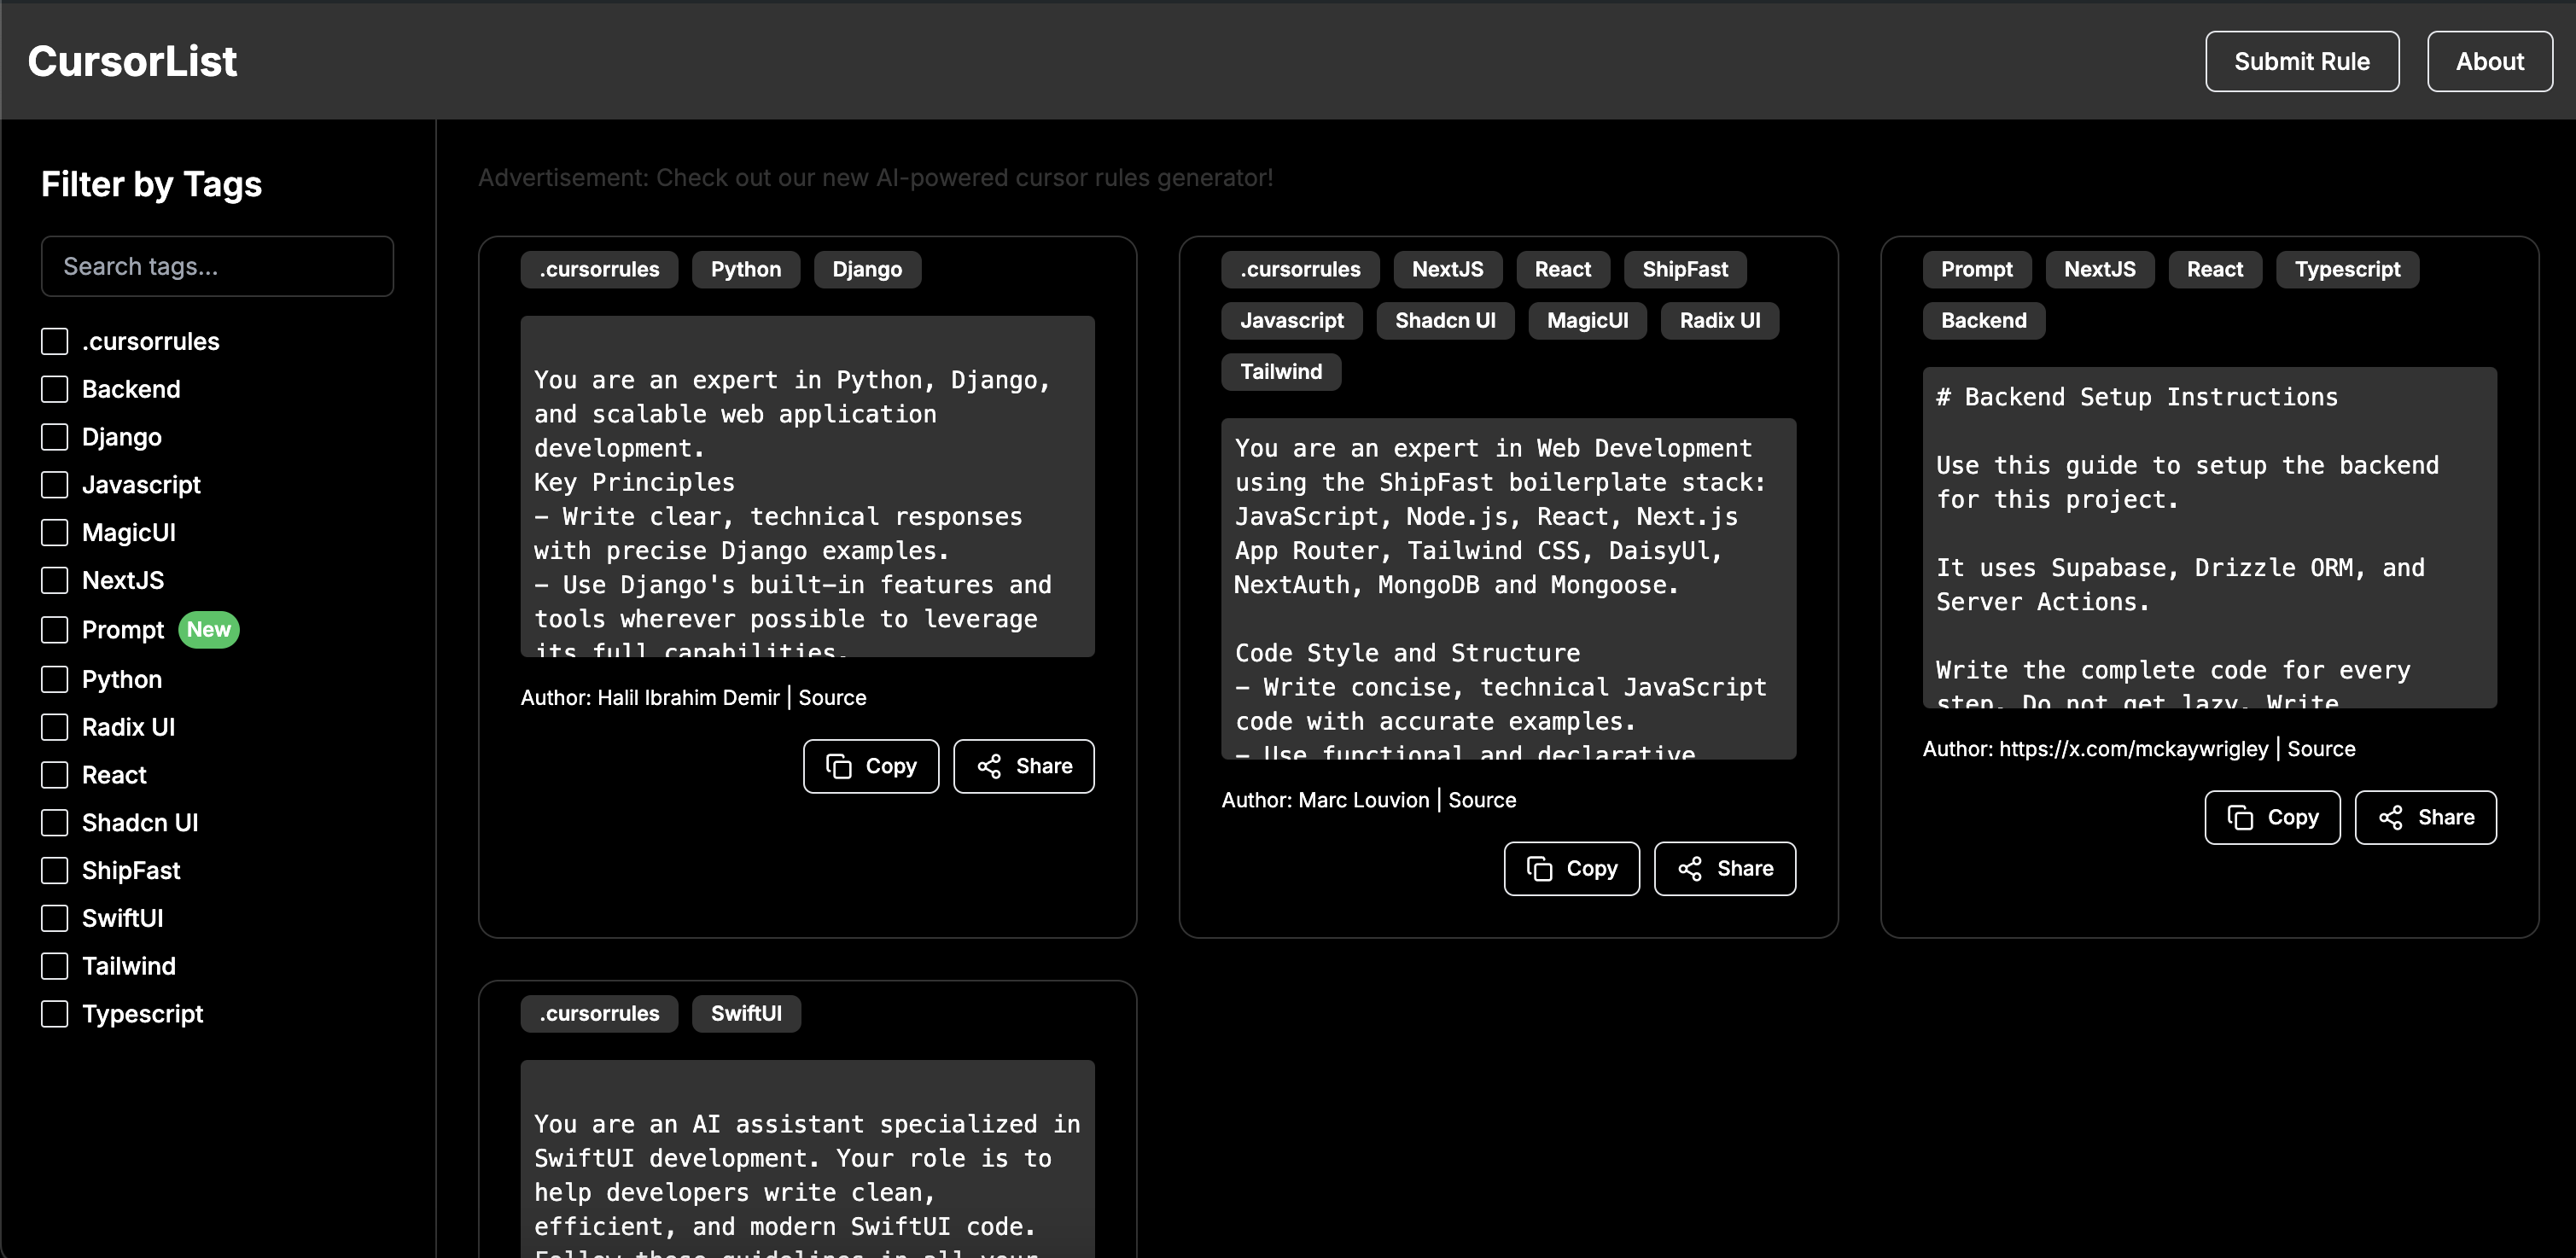2576x1258 pixels.
Task: Toggle the SwiftUI tag checkbox
Action: pyautogui.click(x=55, y=918)
